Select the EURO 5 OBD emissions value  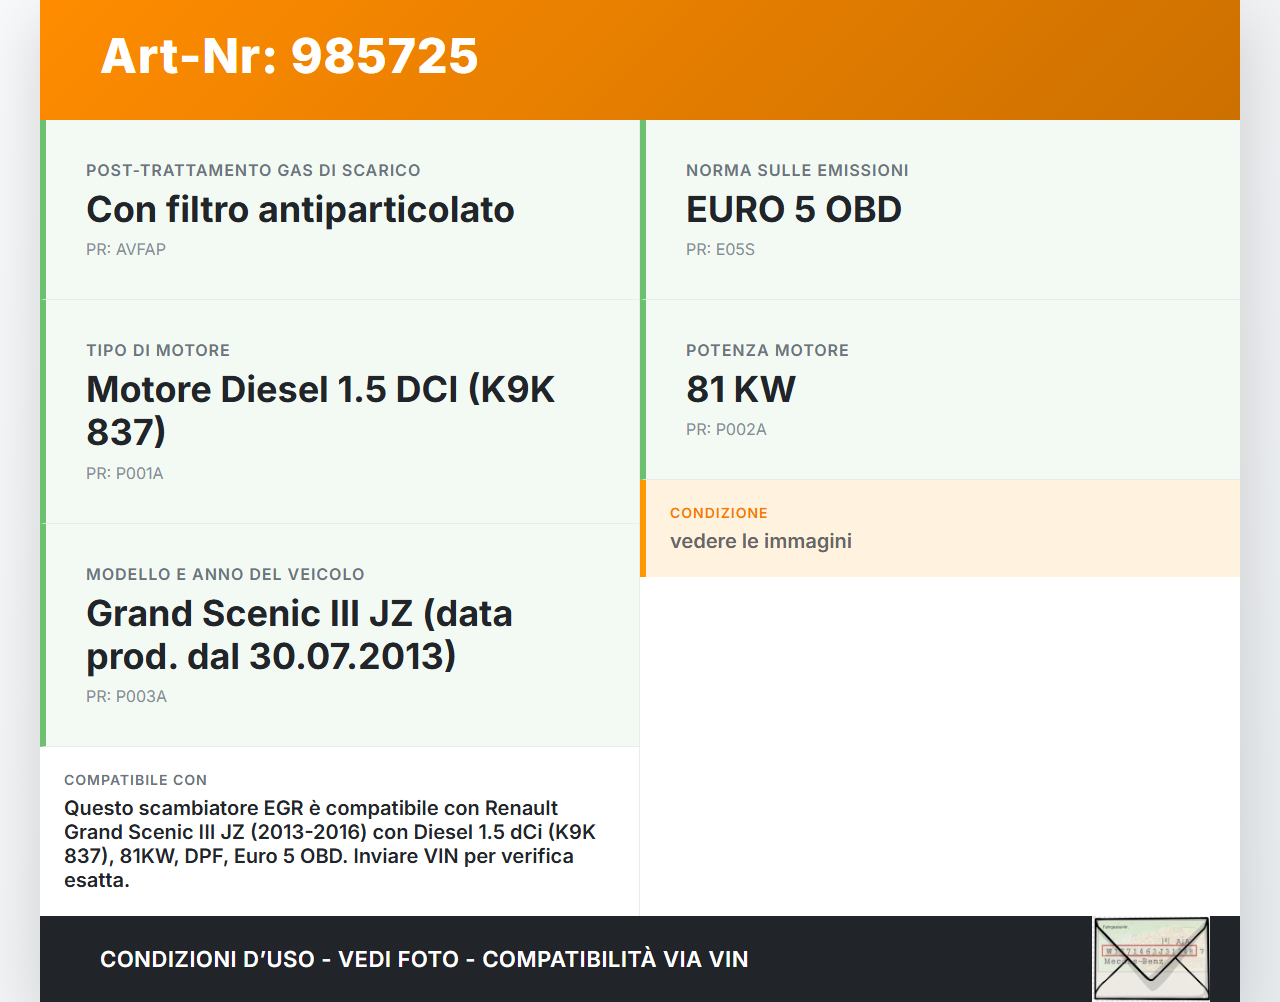tap(794, 209)
